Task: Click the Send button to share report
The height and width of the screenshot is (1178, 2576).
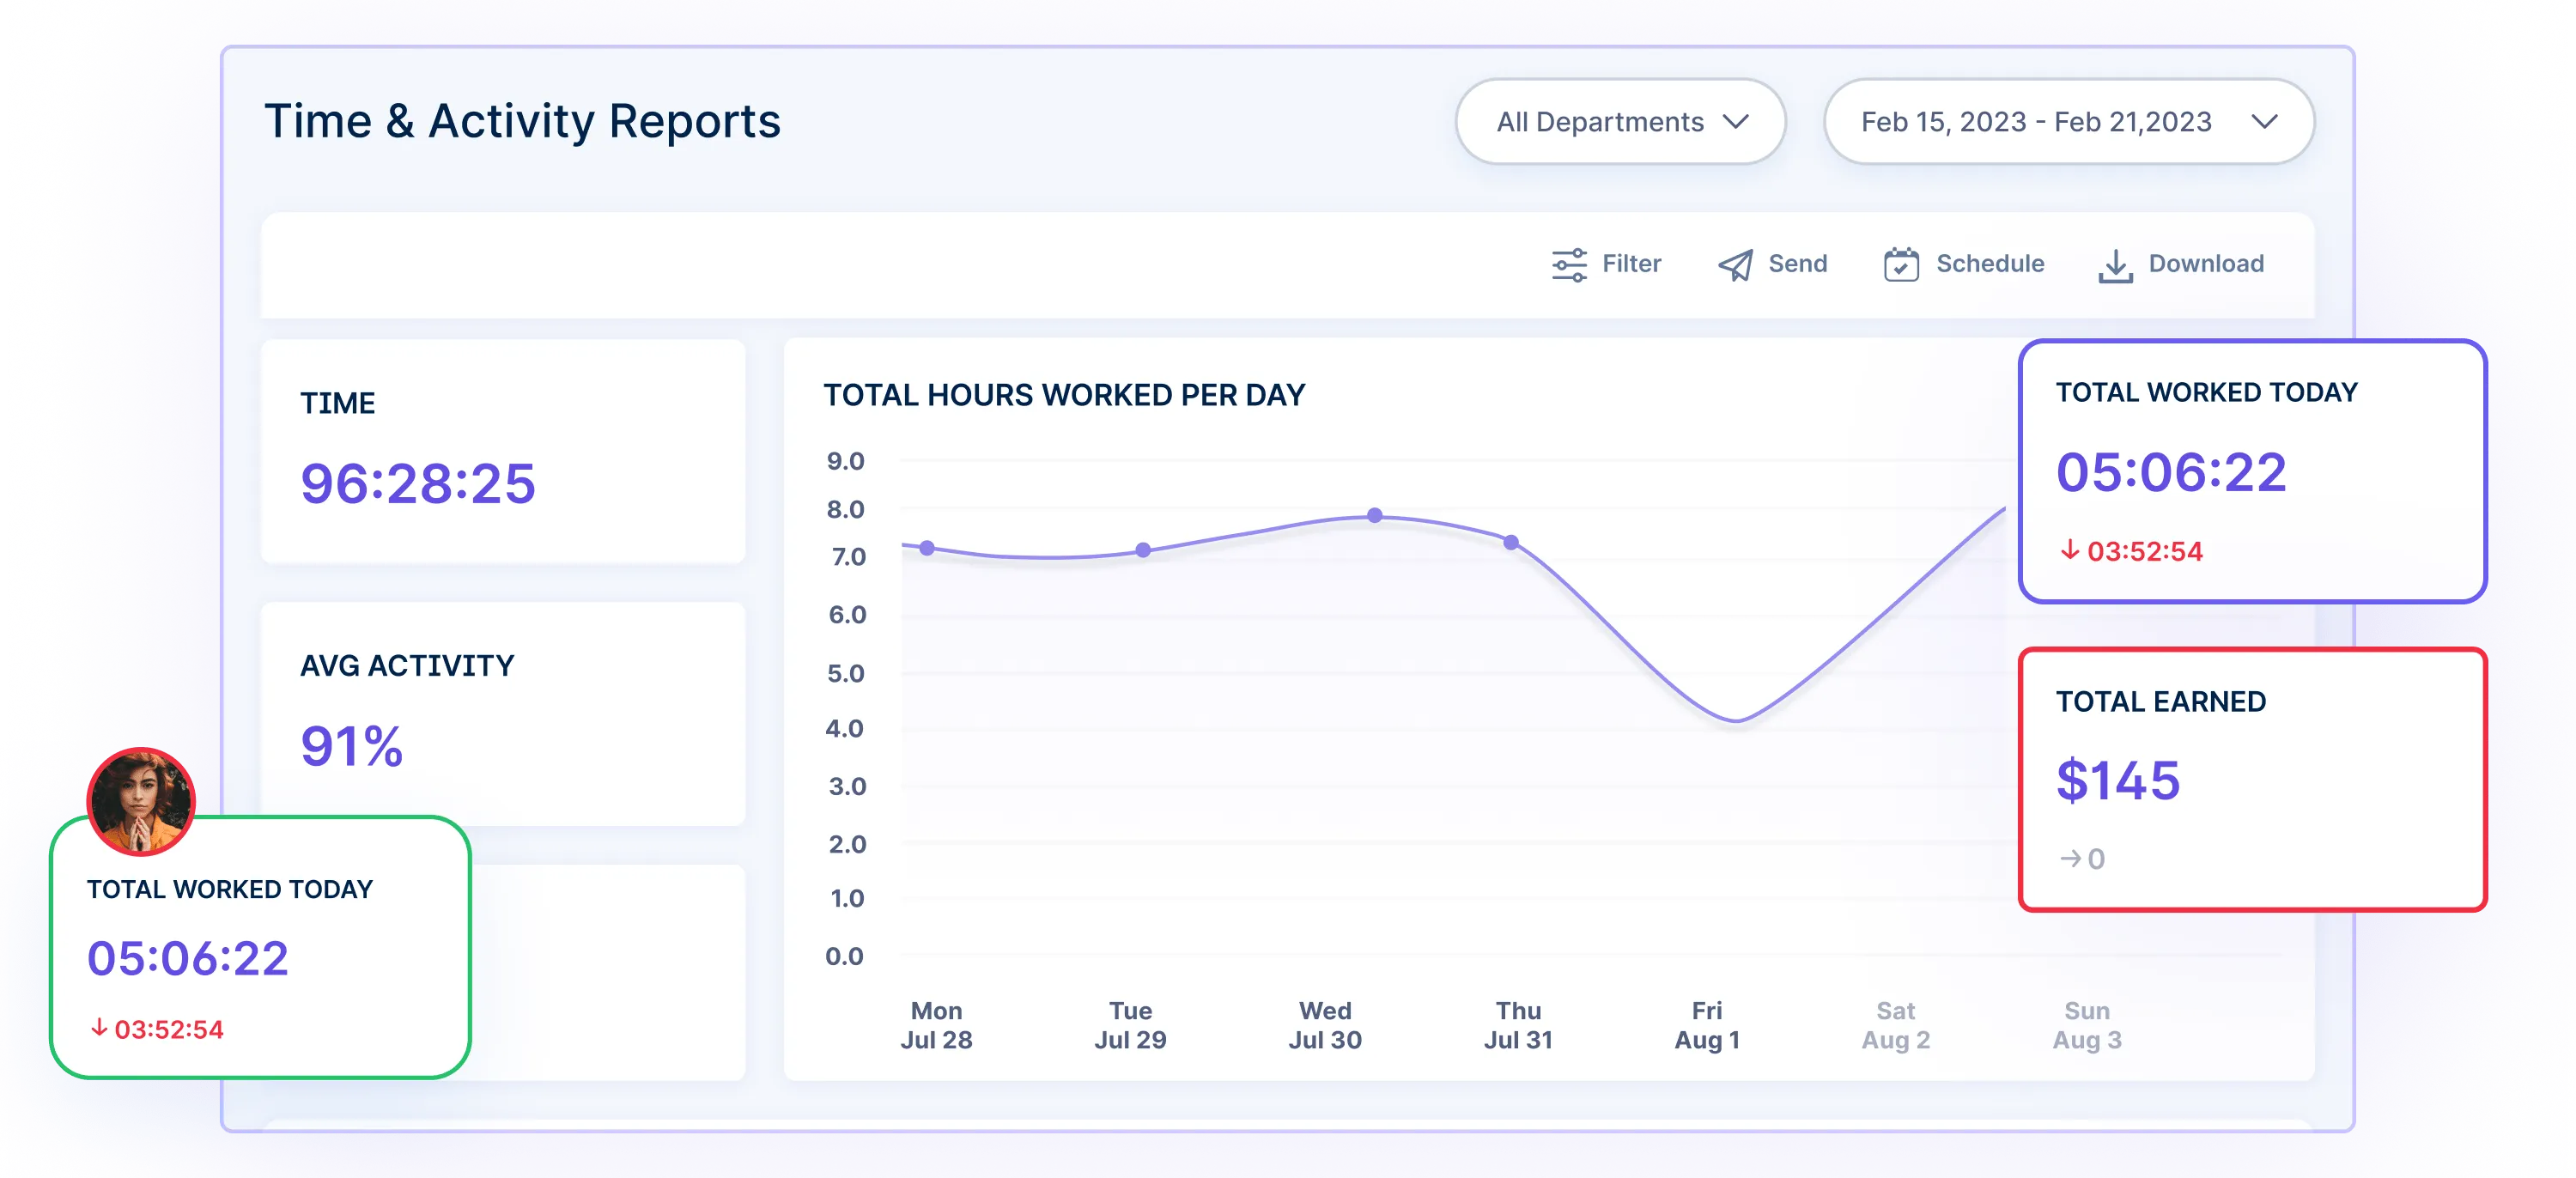Action: pos(1772,261)
